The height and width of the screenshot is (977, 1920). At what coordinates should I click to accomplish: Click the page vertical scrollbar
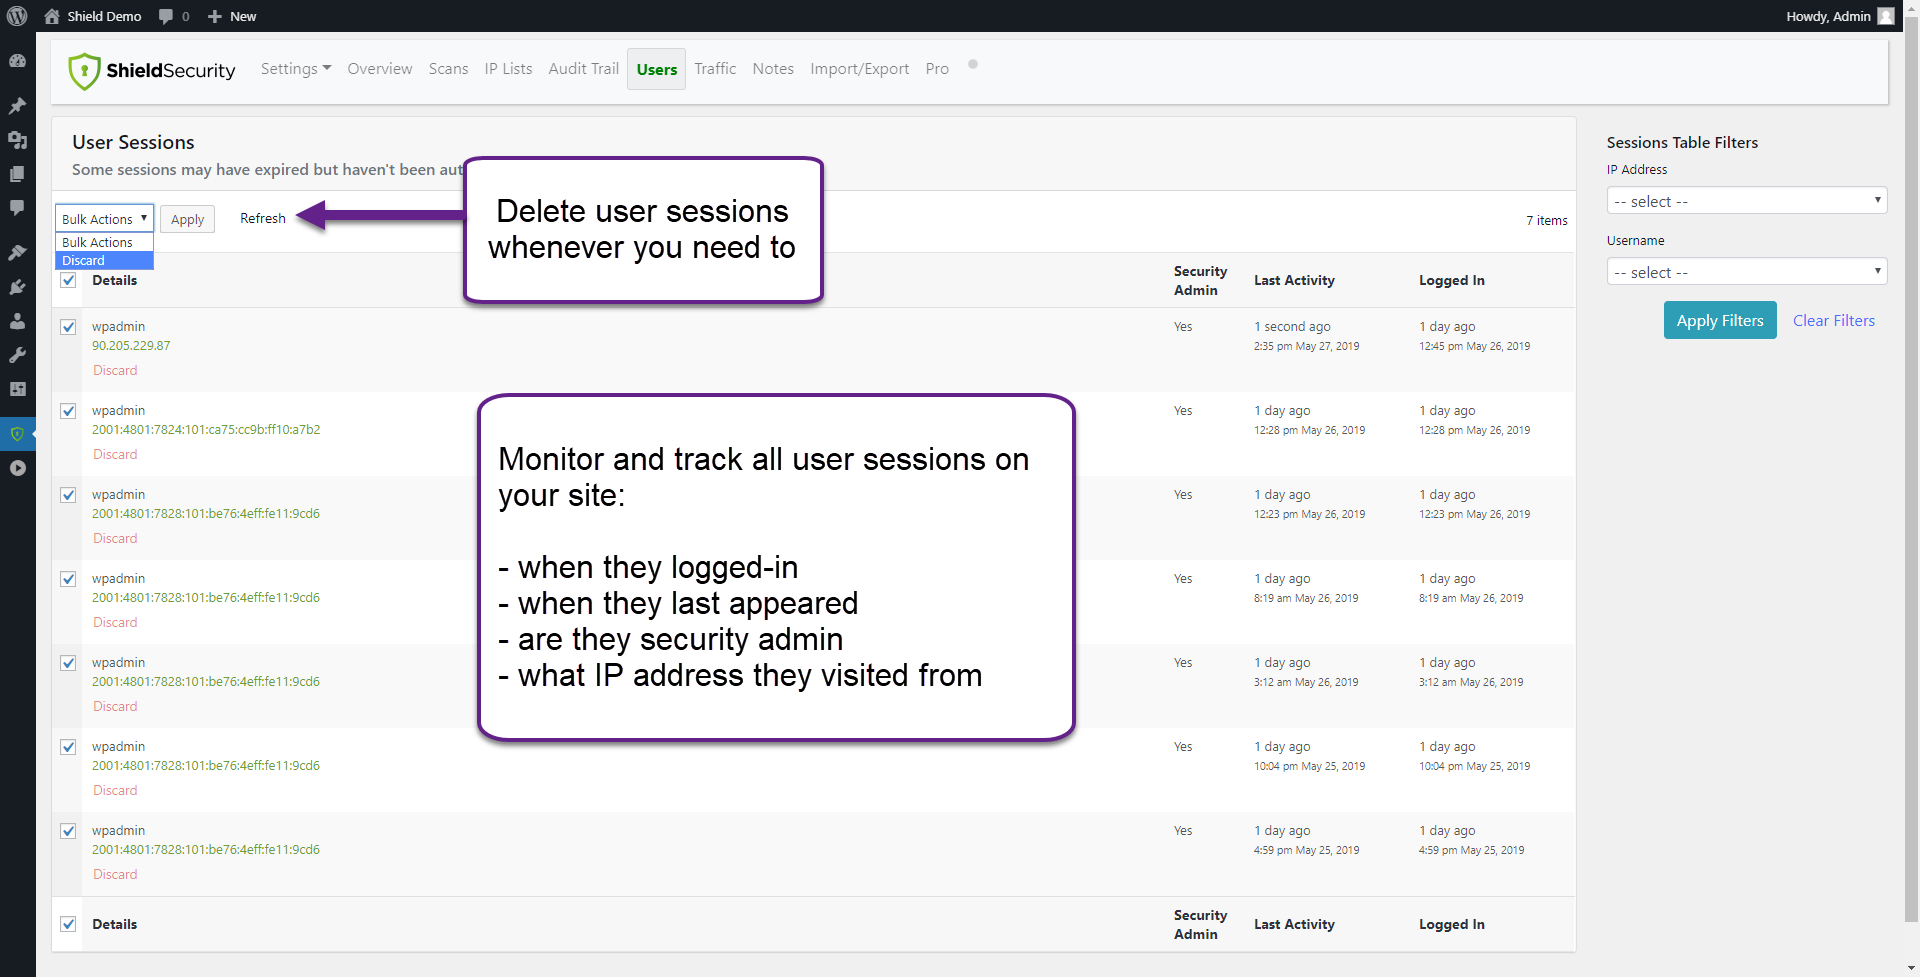1911,470
